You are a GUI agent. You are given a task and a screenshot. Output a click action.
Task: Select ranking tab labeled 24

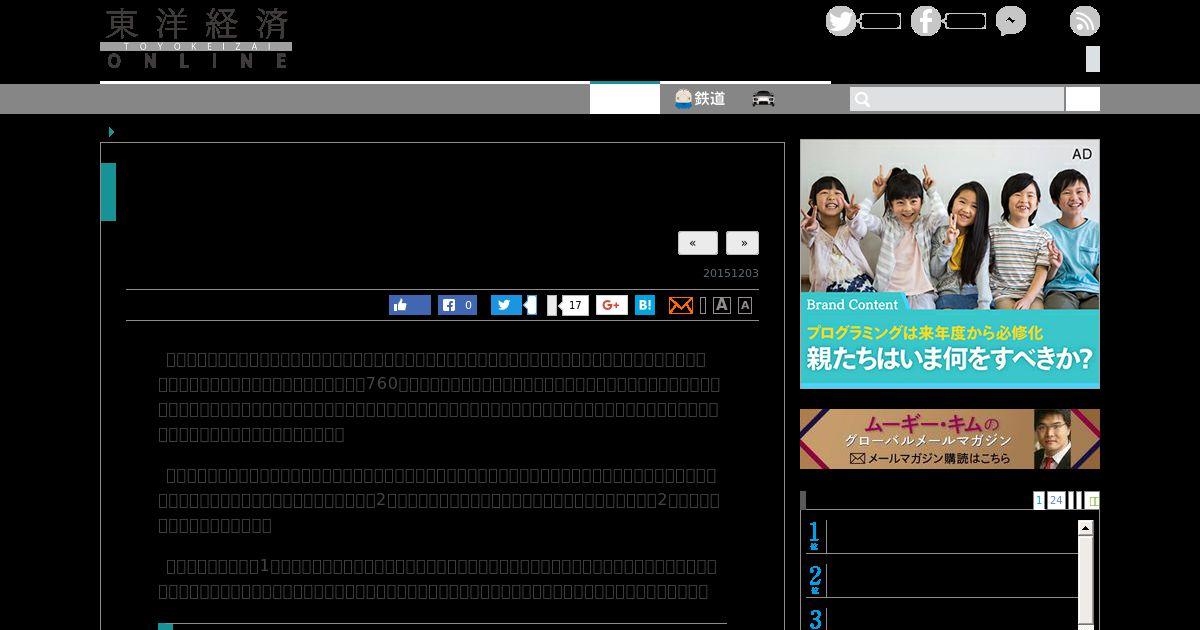point(1056,500)
